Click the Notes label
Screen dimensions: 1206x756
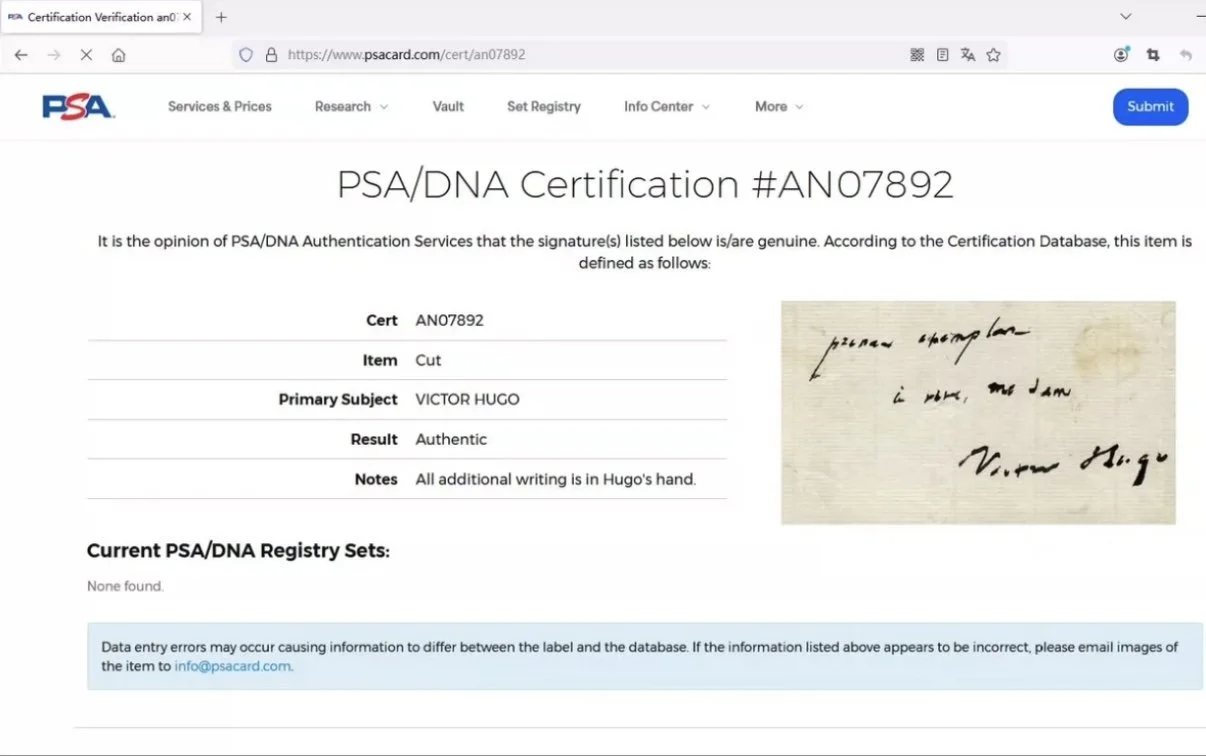tap(376, 479)
